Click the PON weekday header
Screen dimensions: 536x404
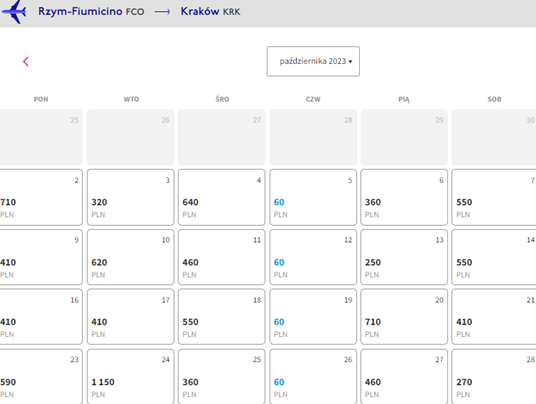(41, 99)
